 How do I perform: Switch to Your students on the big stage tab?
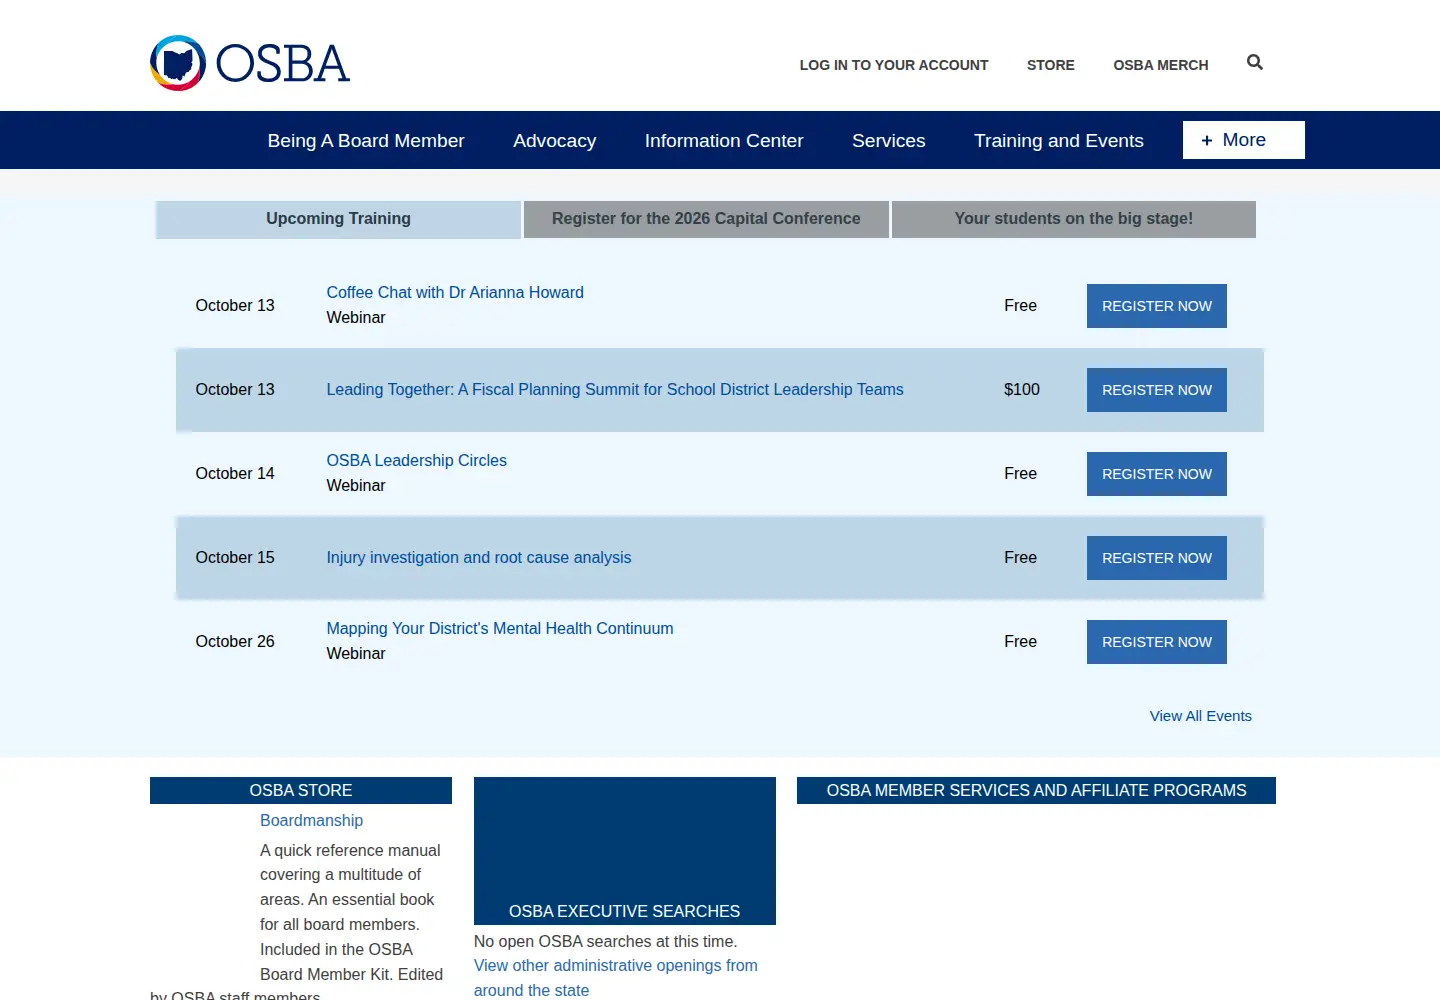tap(1074, 219)
